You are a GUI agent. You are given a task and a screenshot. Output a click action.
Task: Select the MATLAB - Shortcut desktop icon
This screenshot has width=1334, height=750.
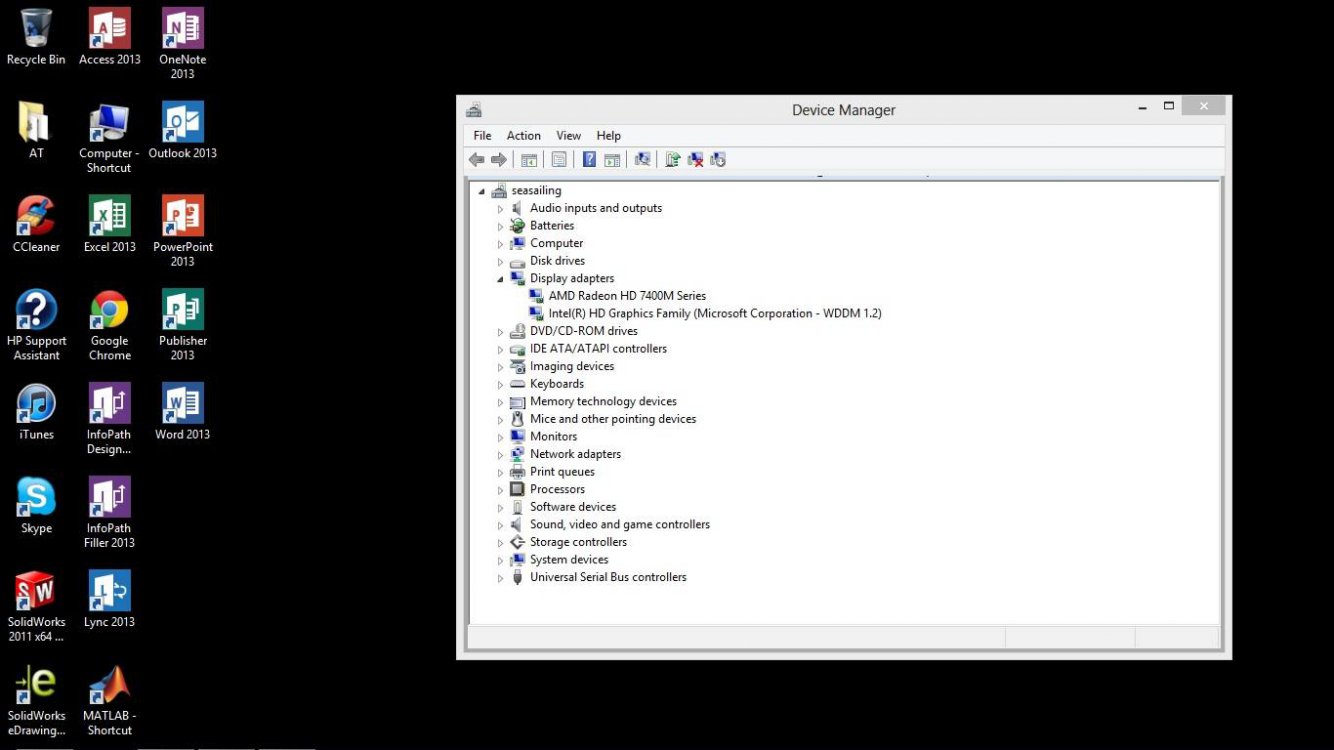coord(109,701)
